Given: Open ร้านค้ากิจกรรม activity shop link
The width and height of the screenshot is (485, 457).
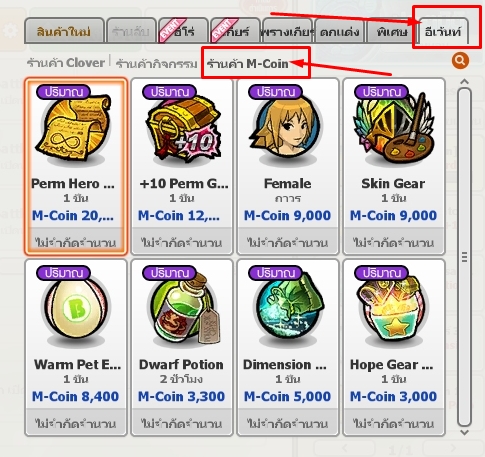Looking at the screenshot, I should point(156,63).
